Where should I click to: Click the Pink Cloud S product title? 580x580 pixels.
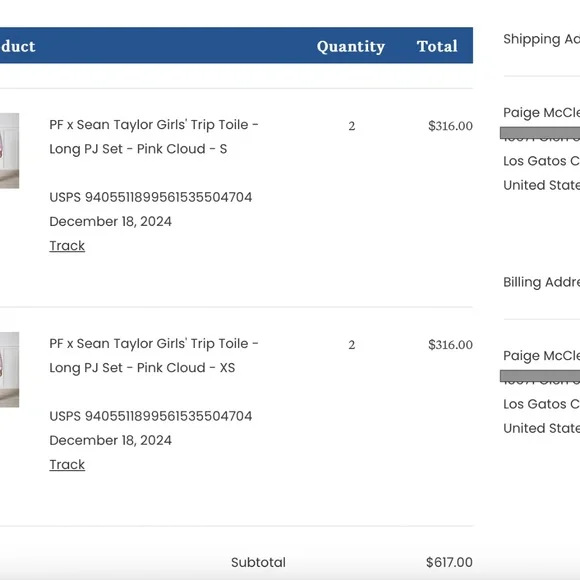pyautogui.click(x=154, y=136)
